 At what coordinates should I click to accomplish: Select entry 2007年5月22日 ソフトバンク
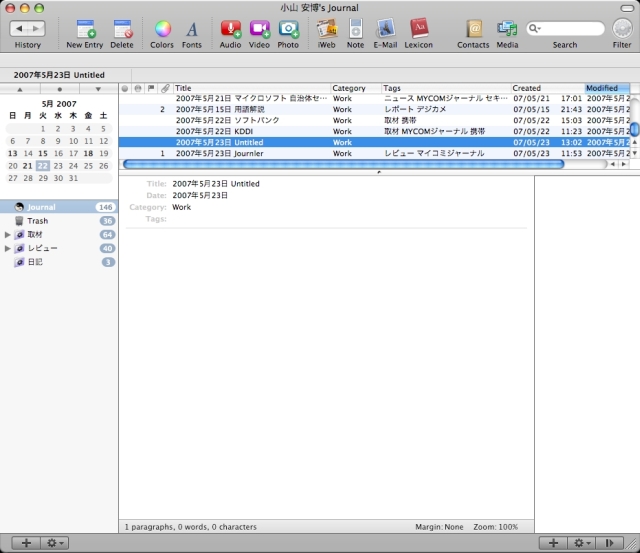[375, 120]
